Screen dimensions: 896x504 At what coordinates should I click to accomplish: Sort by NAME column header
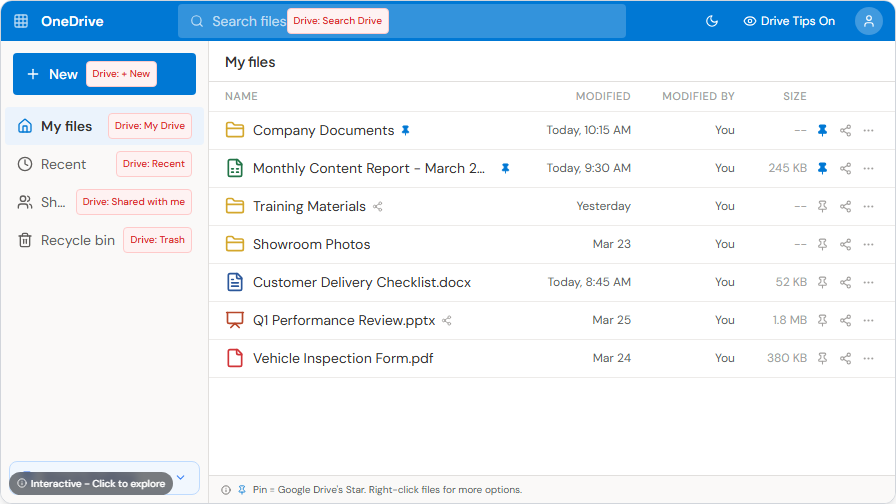coord(241,96)
